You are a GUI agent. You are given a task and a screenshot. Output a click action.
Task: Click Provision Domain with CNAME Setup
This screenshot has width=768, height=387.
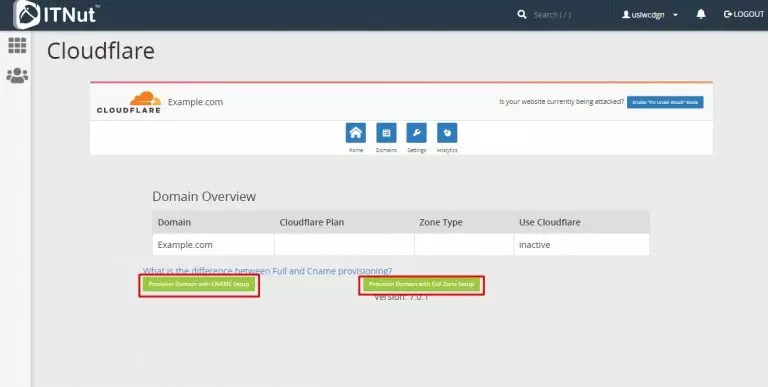click(x=199, y=284)
